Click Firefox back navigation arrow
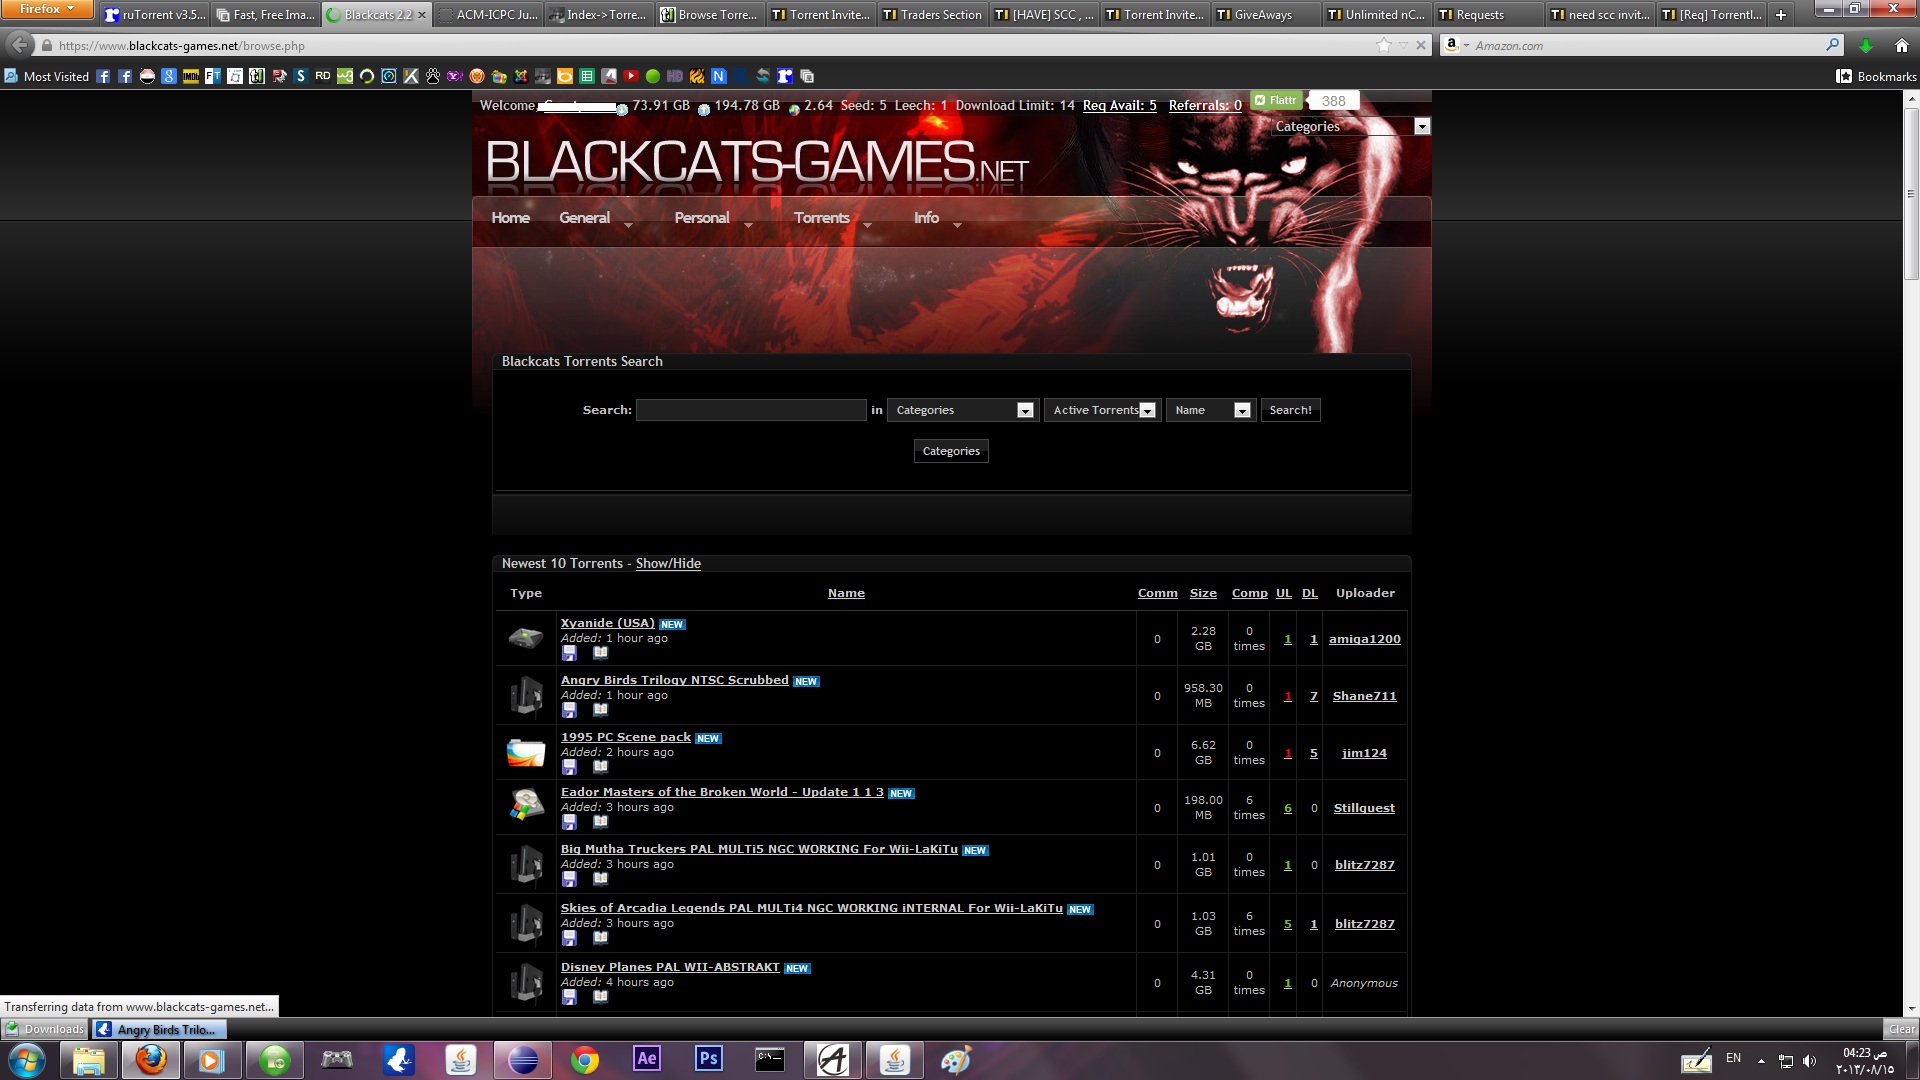Viewport: 1920px width, 1080px height. [19, 45]
